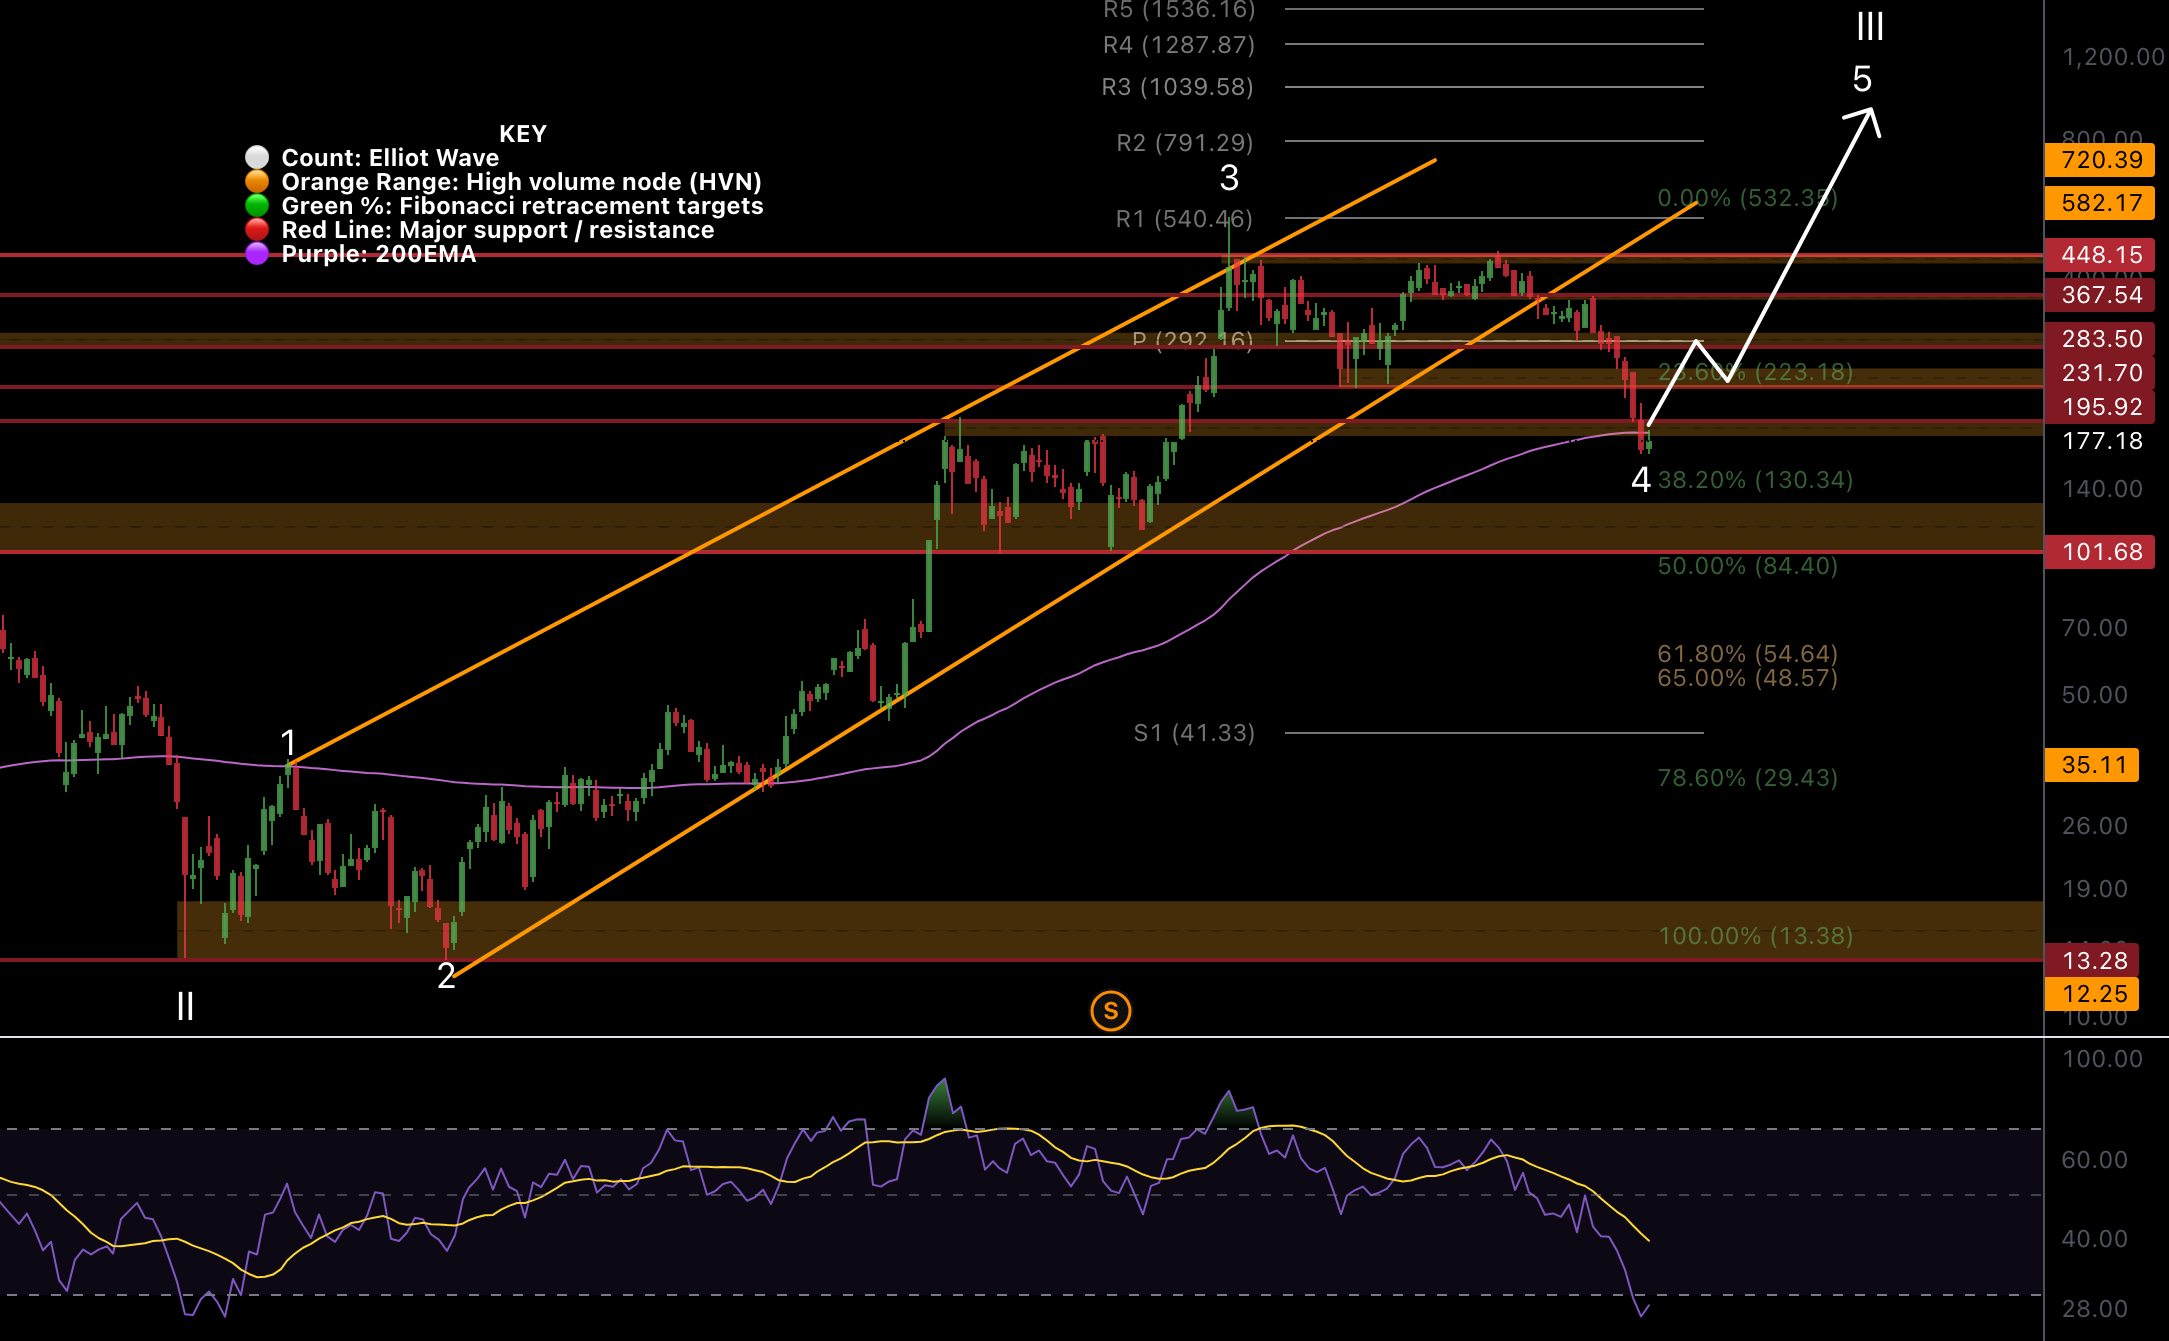Click the orange HVN key circle
This screenshot has height=1341, width=2169.
tap(257, 182)
